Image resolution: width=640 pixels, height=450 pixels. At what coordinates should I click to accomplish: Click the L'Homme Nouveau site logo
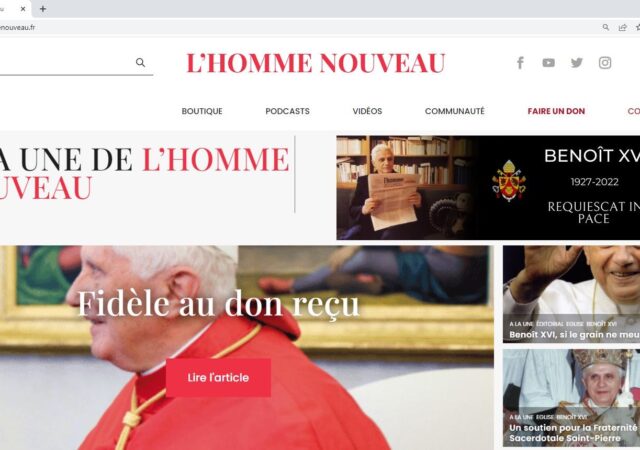tap(316, 63)
